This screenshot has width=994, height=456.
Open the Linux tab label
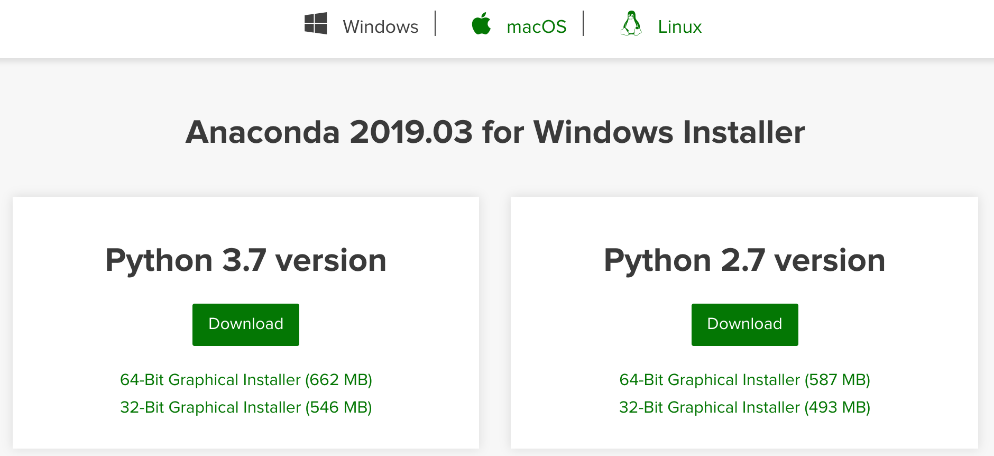pyautogui.click(x=680, y=27)
